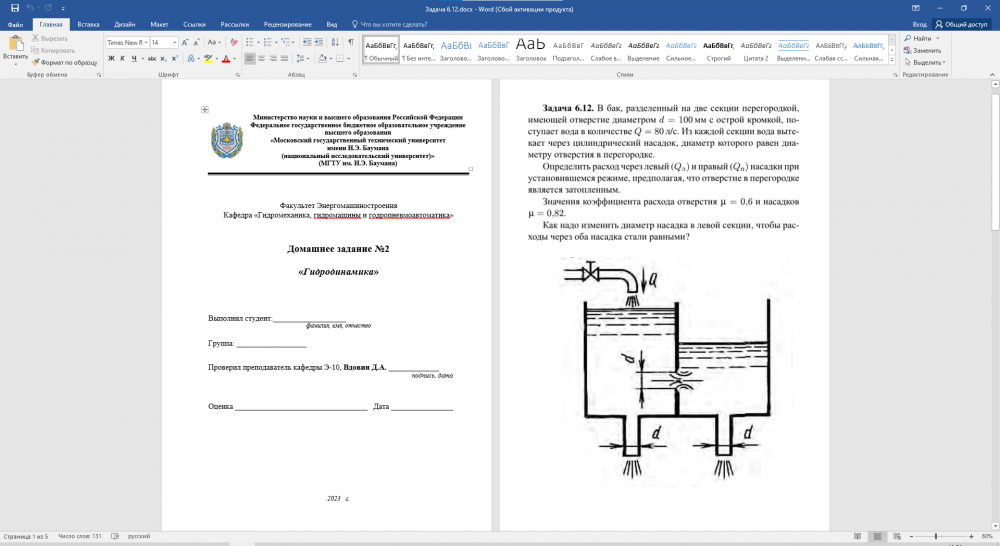Click the Sort (A-Z) paragraph icon

click(x=335, y=43)
